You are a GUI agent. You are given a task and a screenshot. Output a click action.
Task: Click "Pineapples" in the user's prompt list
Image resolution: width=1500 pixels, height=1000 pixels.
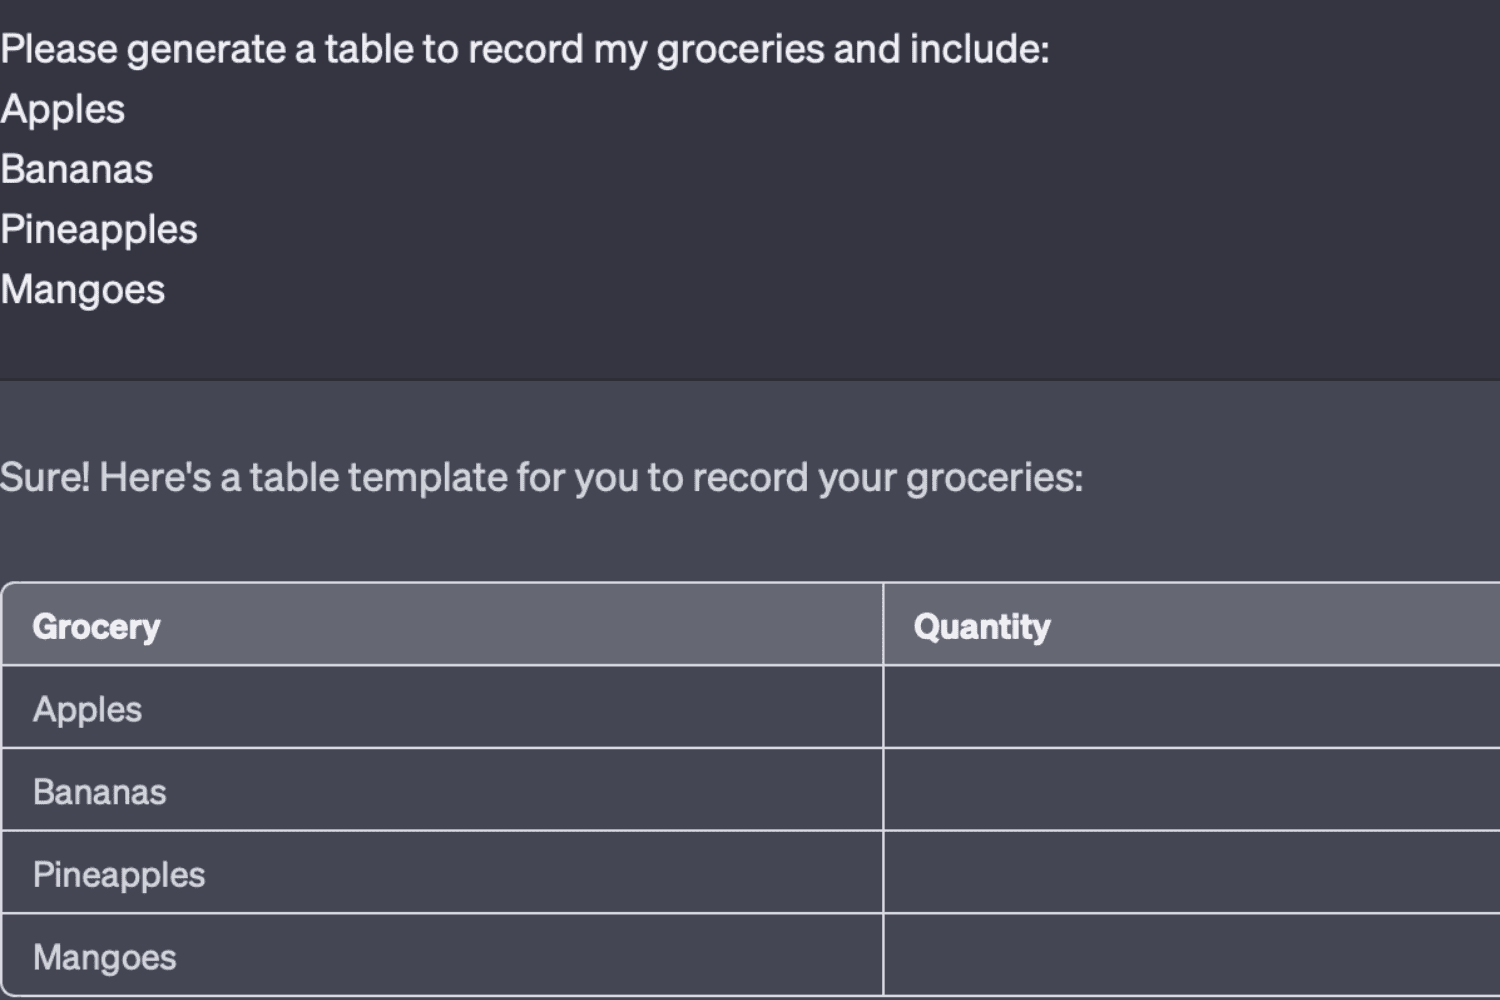[x=99, y=229]
